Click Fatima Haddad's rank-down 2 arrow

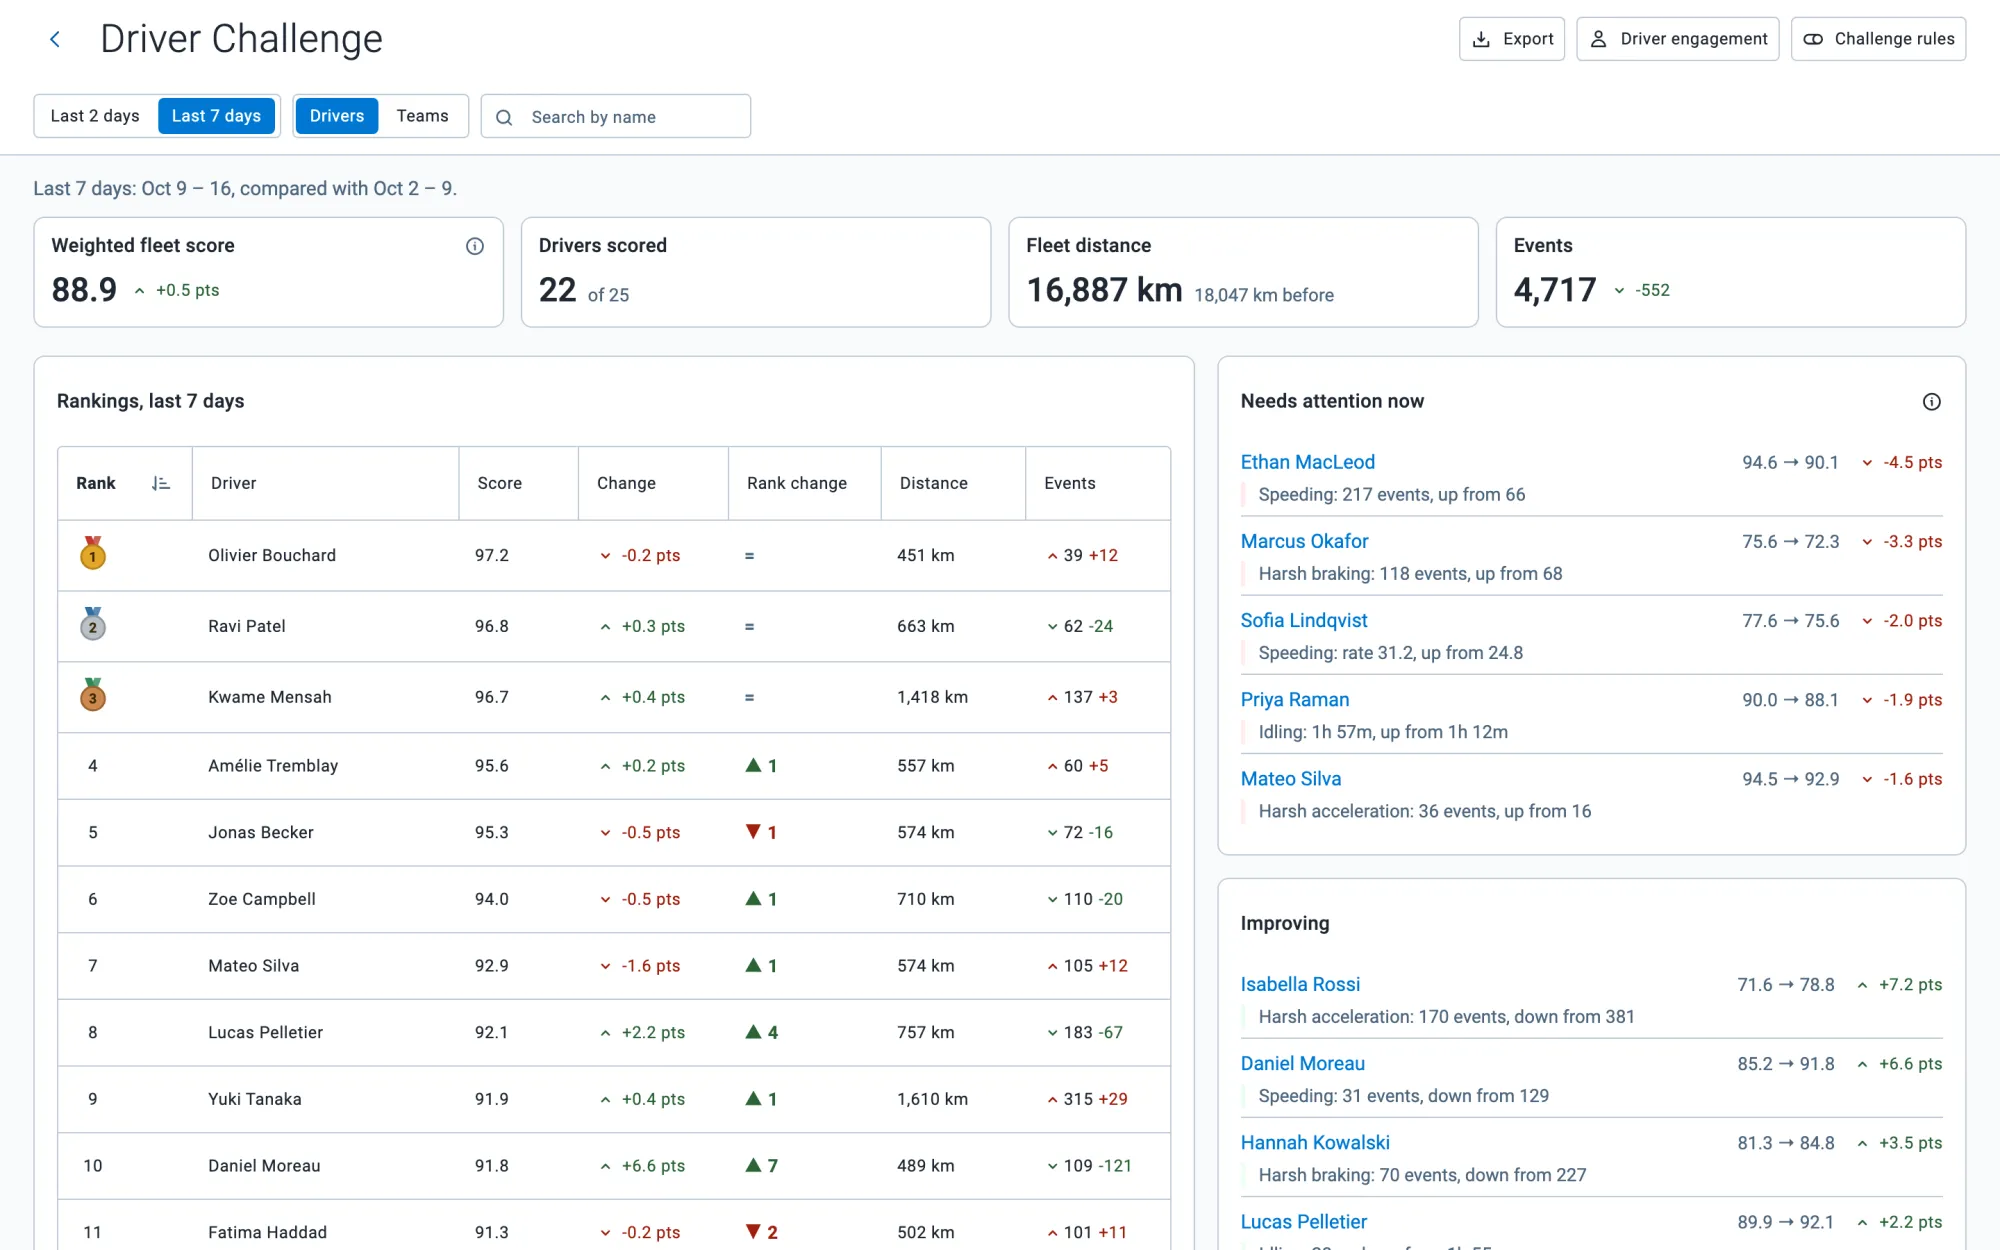[x=754, y=1232]
